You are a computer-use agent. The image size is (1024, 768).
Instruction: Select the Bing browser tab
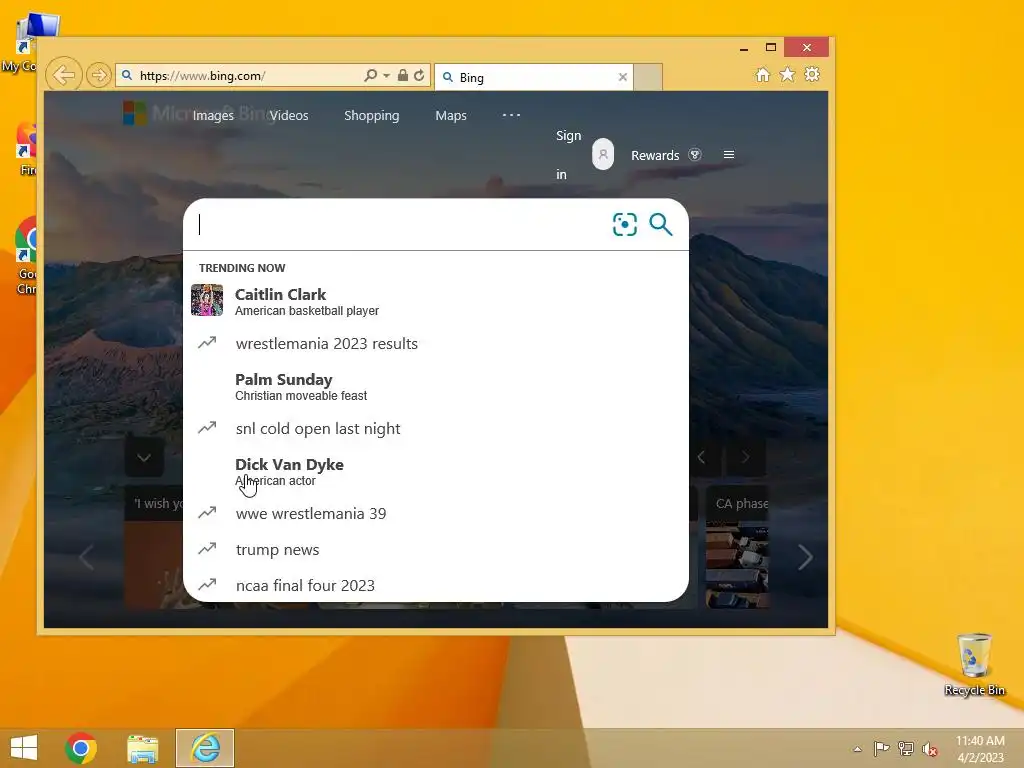click(534, 77)
